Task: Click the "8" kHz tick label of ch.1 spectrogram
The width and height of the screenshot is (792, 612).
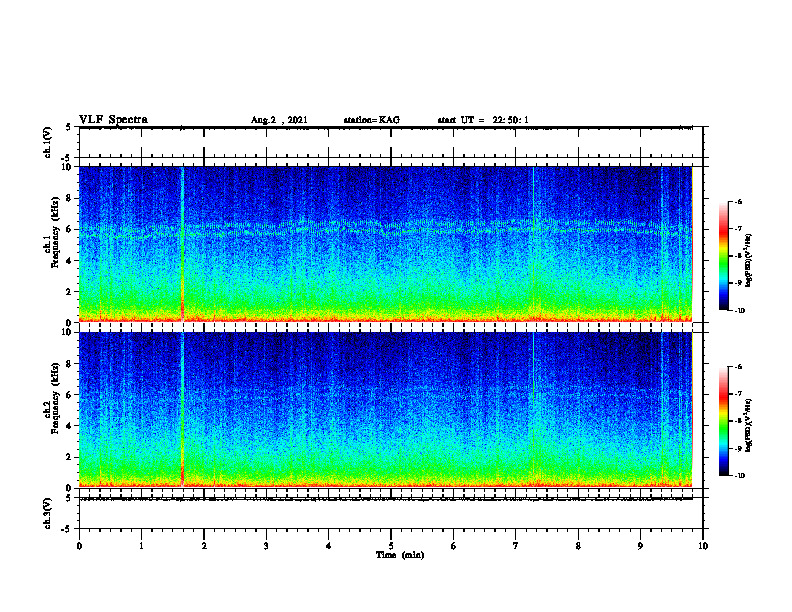Action: (x=70, y=198)
